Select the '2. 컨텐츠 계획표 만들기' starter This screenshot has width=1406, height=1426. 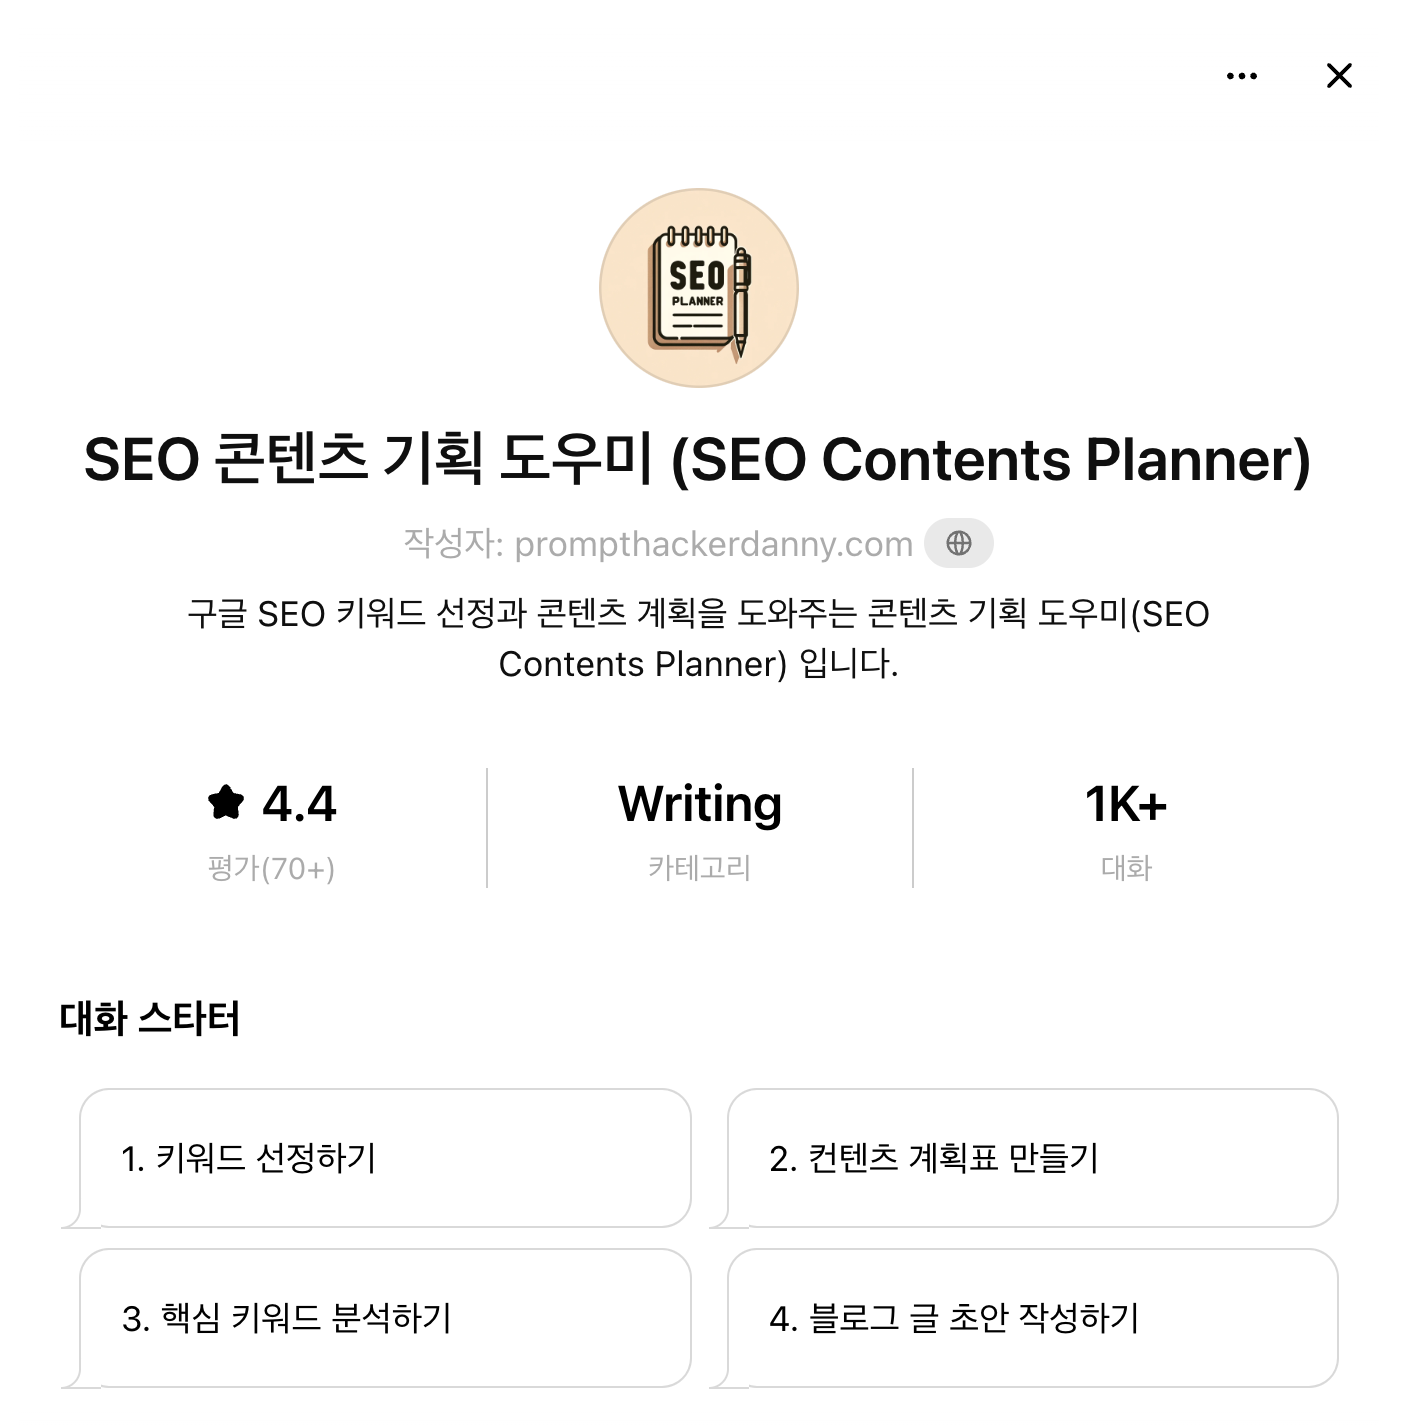[x=1030, y=1160]
